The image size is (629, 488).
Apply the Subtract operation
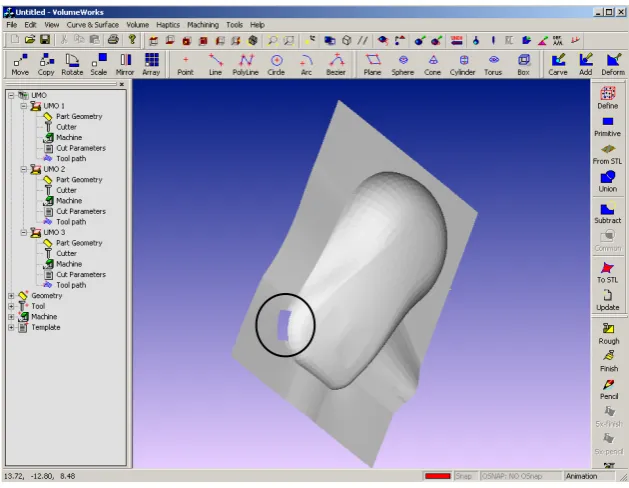[608, 213]
